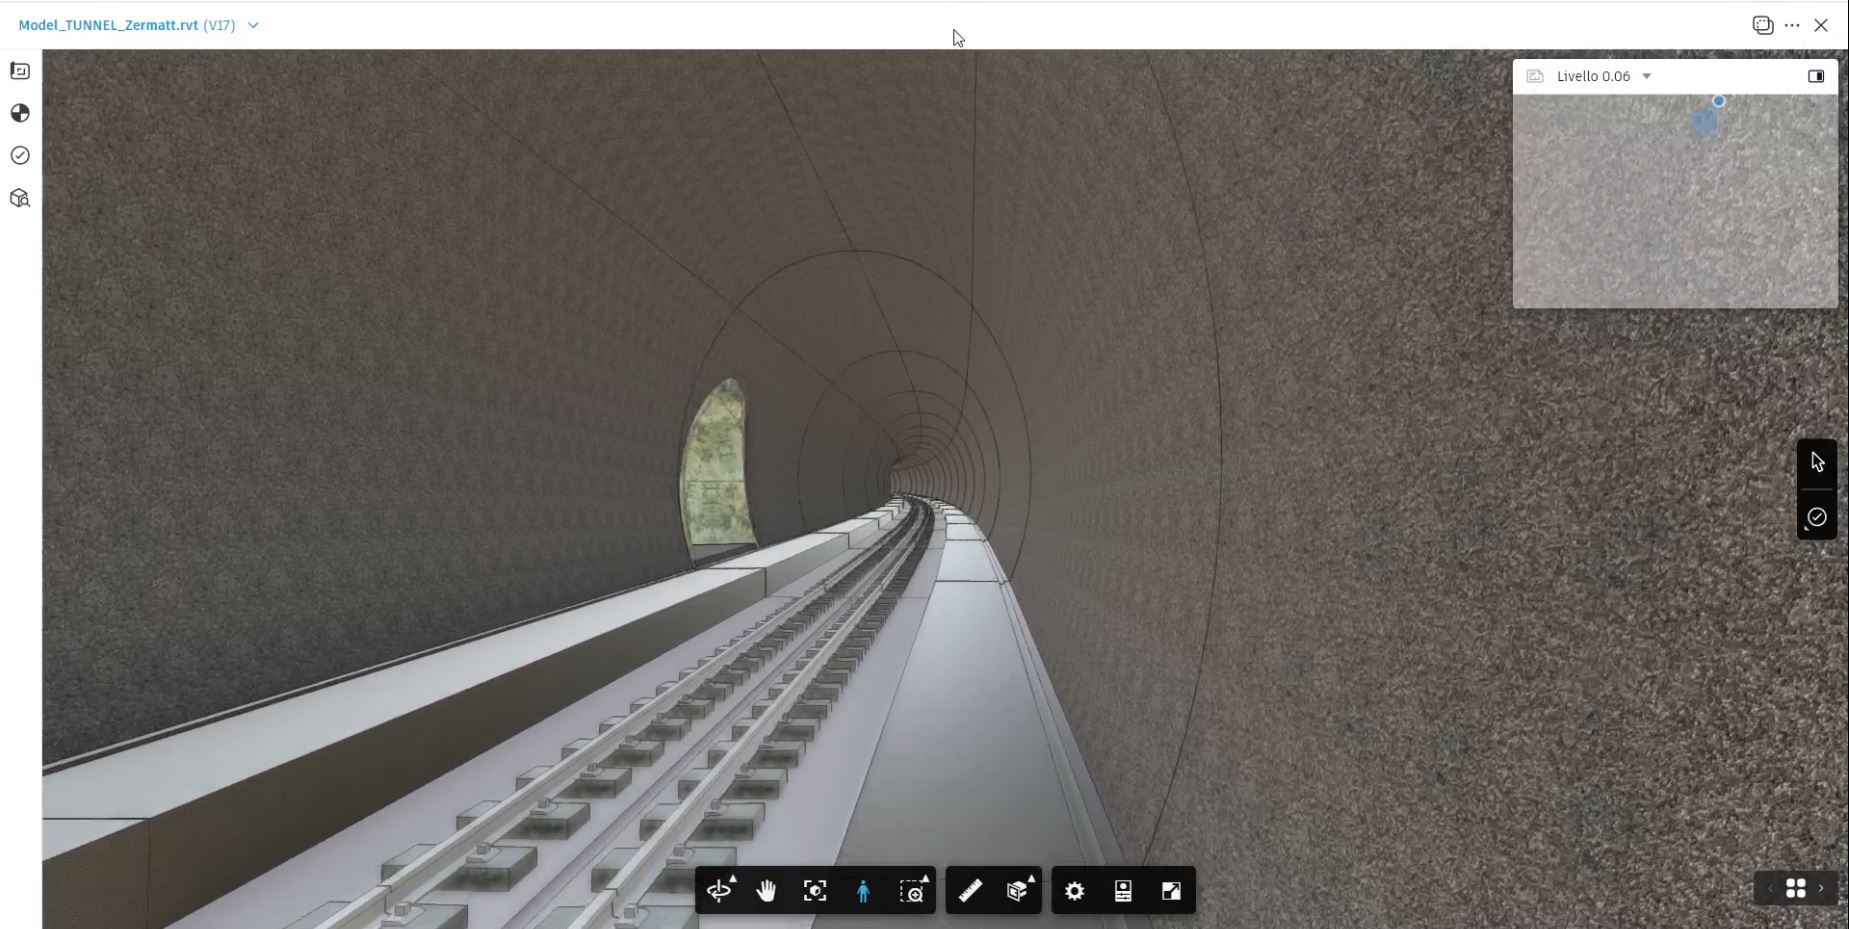Click the blue location marker on minimap
This screenshot has height=929, width=1849.
(1718, 101)
